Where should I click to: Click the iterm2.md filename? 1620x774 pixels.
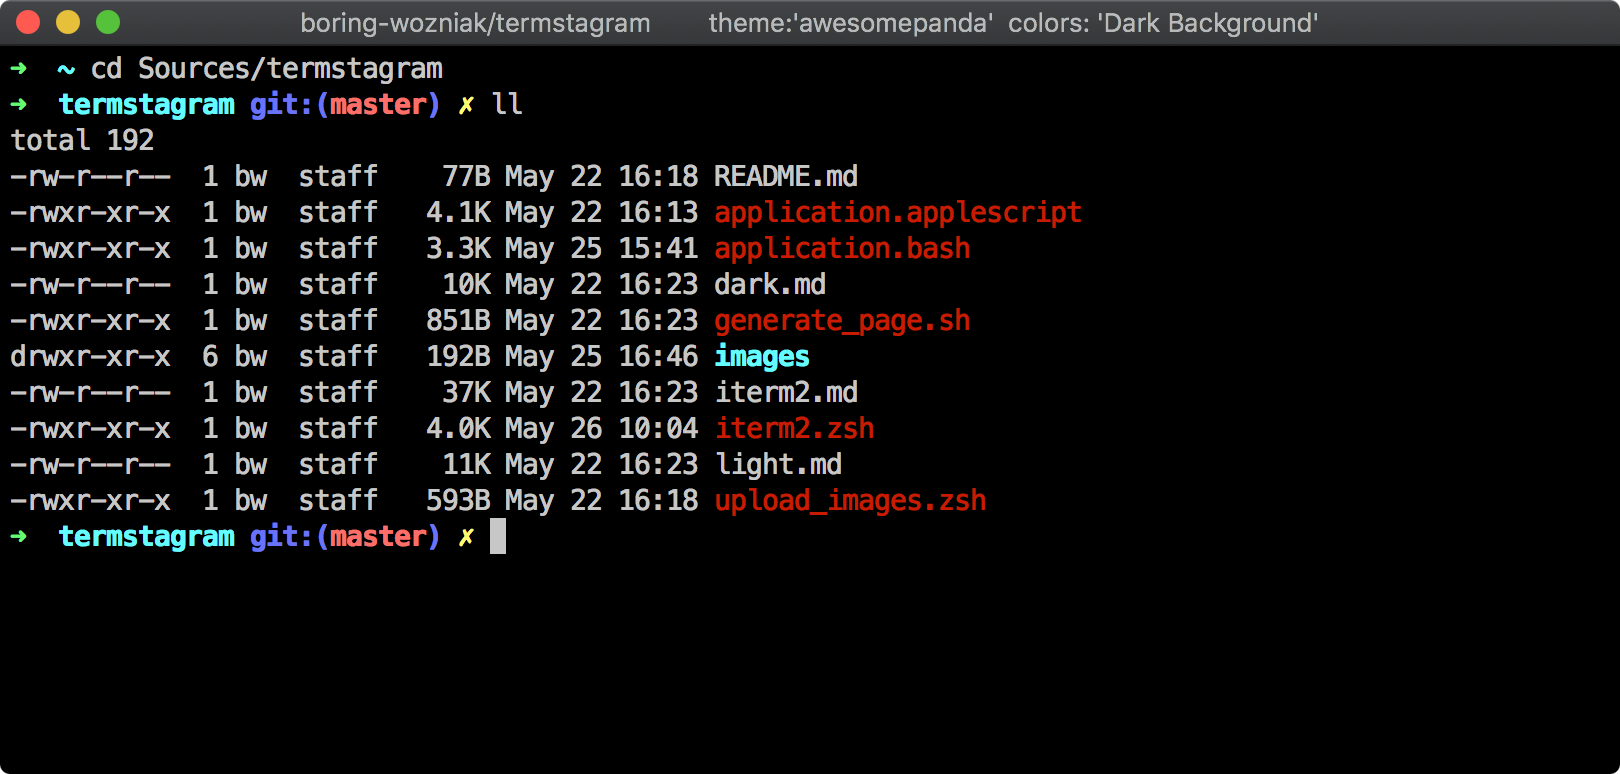coord(785,393)
